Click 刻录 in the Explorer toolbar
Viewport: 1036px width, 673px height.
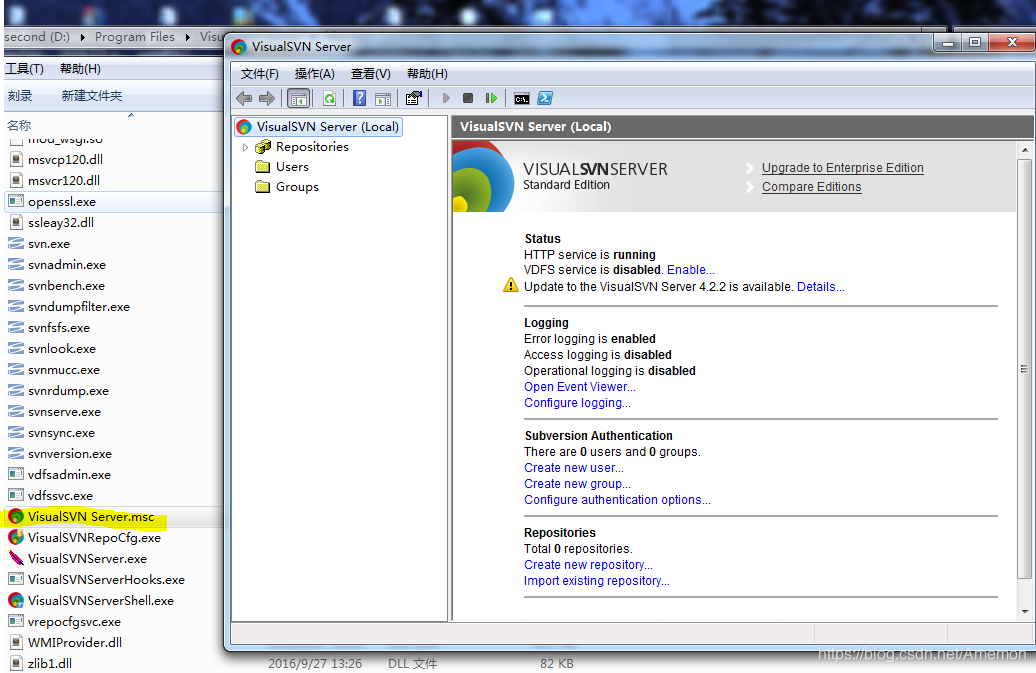click(20, 96)
